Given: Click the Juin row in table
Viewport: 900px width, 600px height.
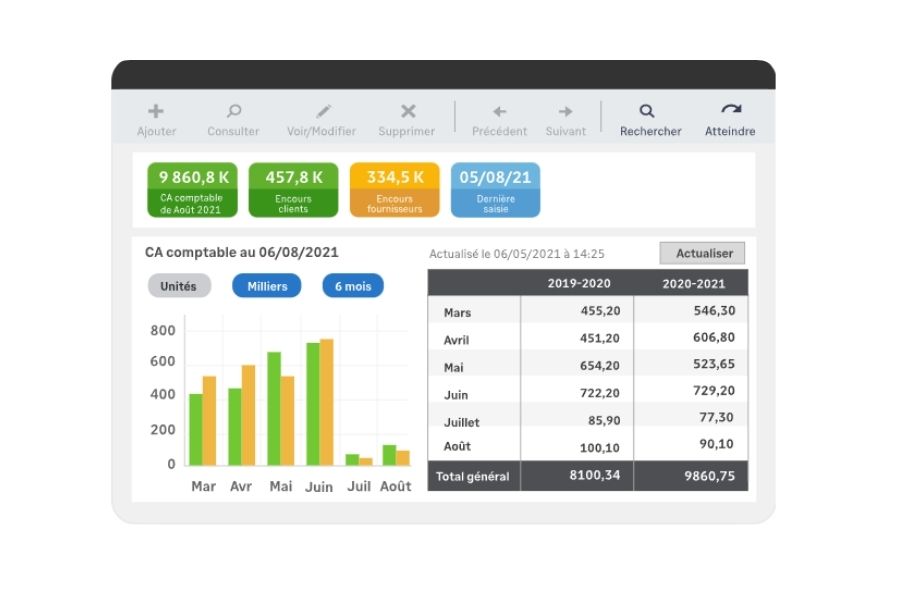Looking at the screenshot, I should click(456, 394).
